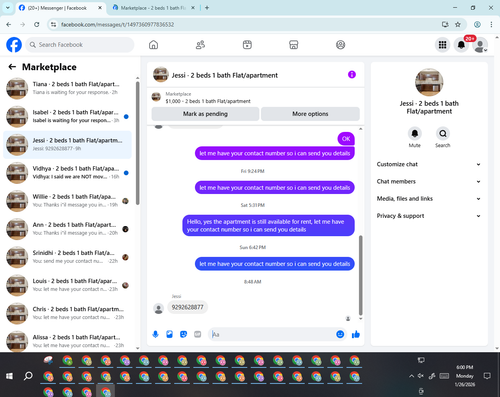The width and height of the screenshot is (500, 397).
Task: Expand Media, files and links section
Action: click(429, 199)
